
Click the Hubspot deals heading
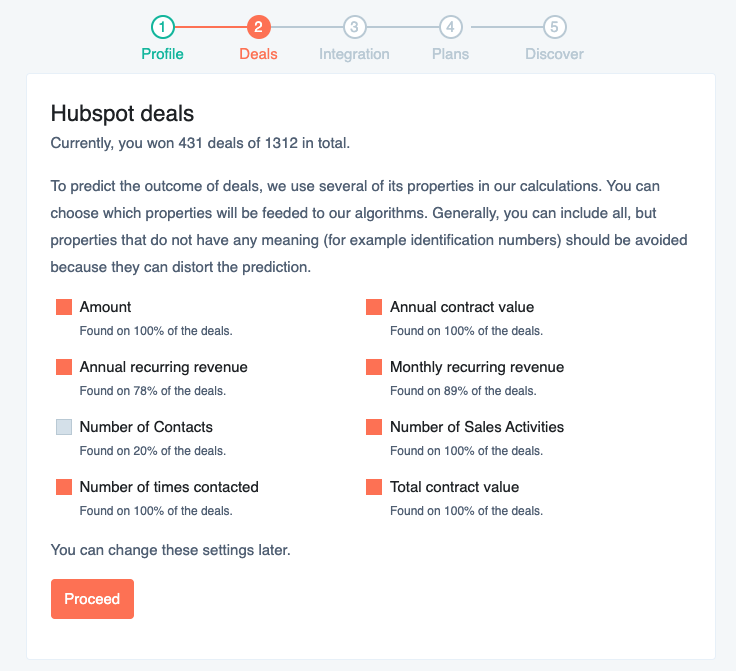click(x=122, y=113)
